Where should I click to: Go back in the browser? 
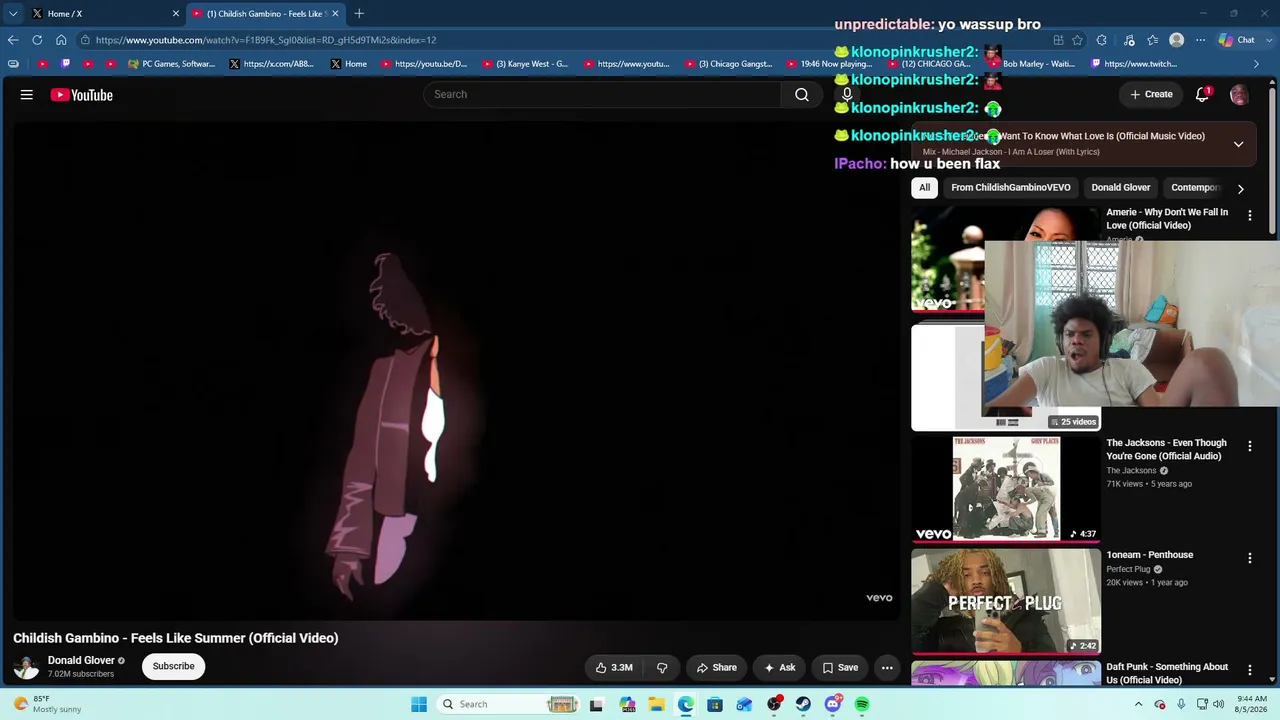tap(13, 40)
